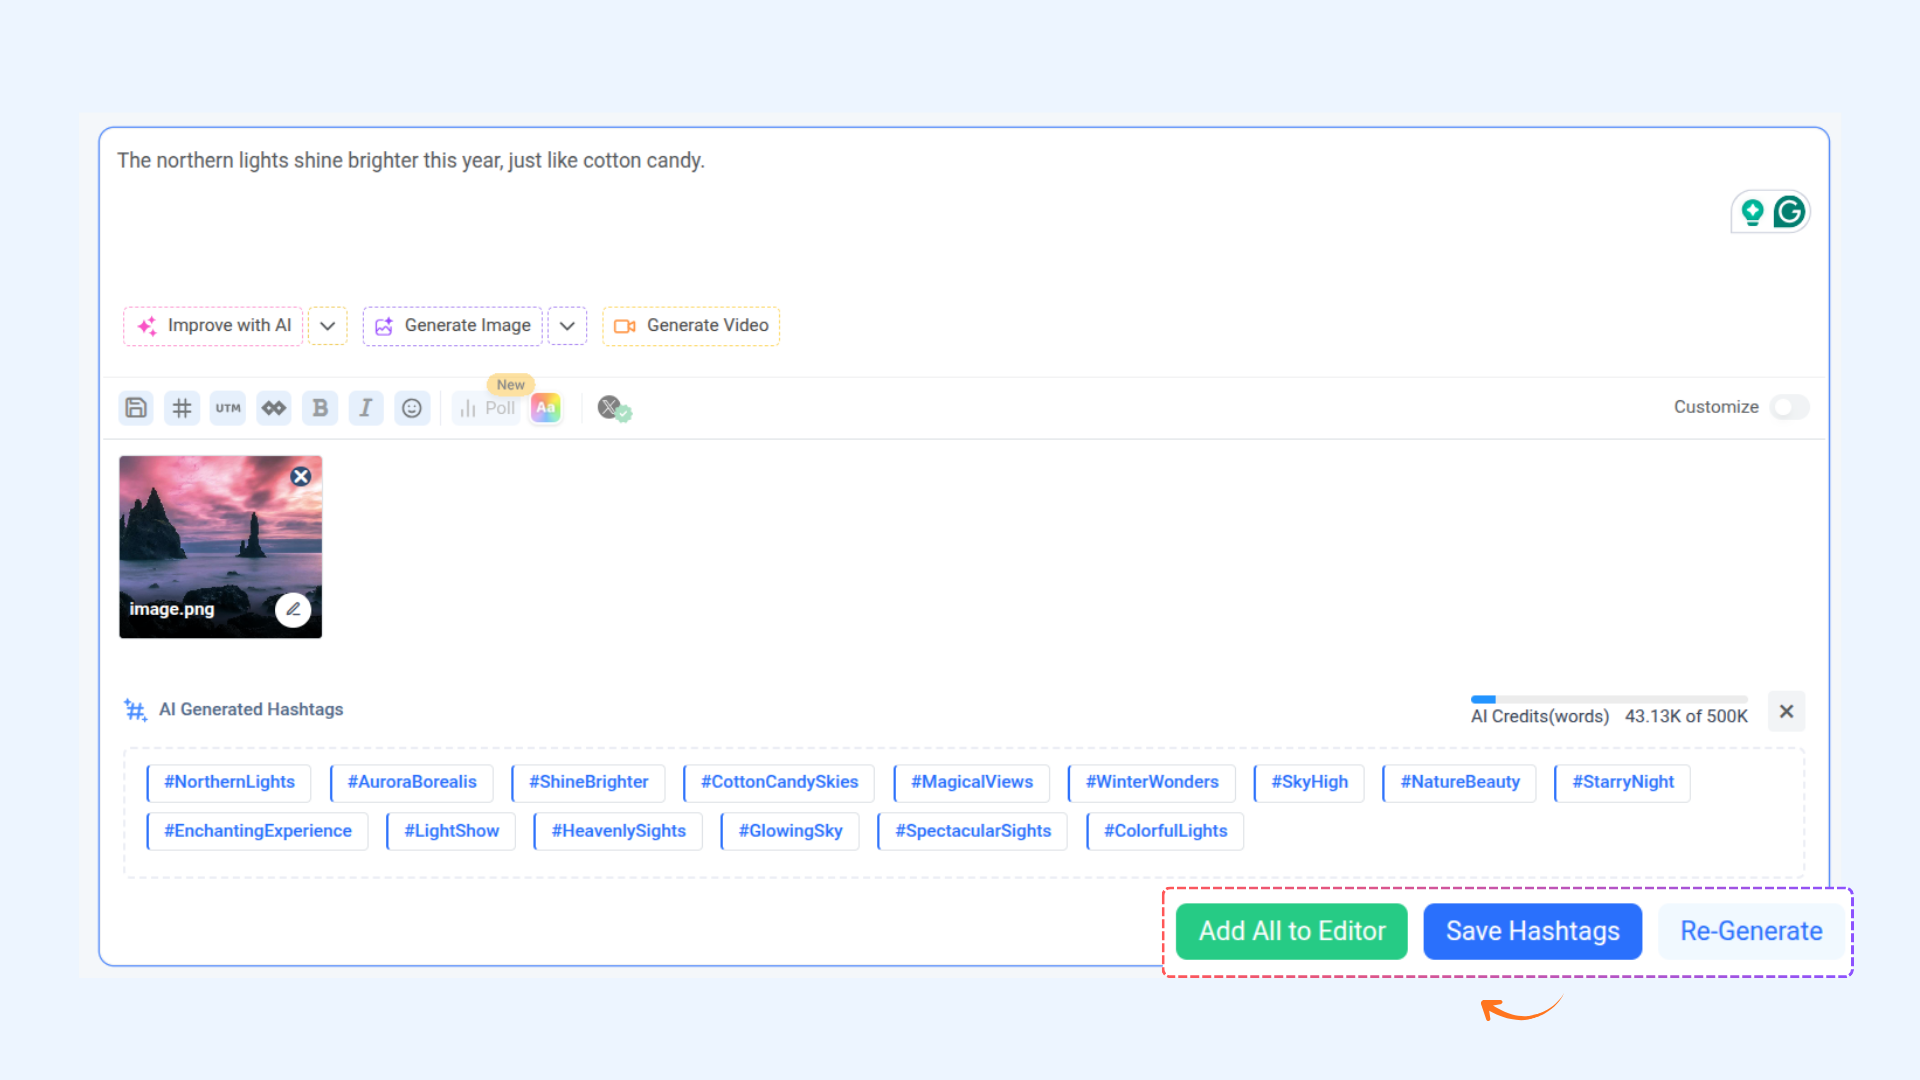Click the Save Hashtags button
The width and height of the screenshot is (1920, 1080).
[x=1532, y=931]
